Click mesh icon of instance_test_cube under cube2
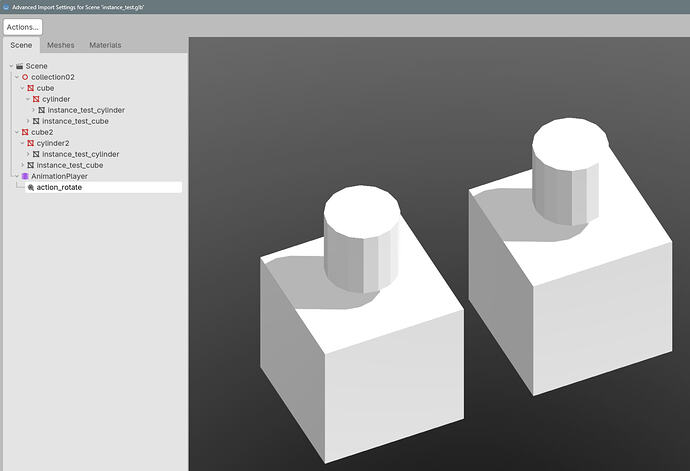Image resolution: width=690 pixels, height=471 pixels. tap(30, 165)
